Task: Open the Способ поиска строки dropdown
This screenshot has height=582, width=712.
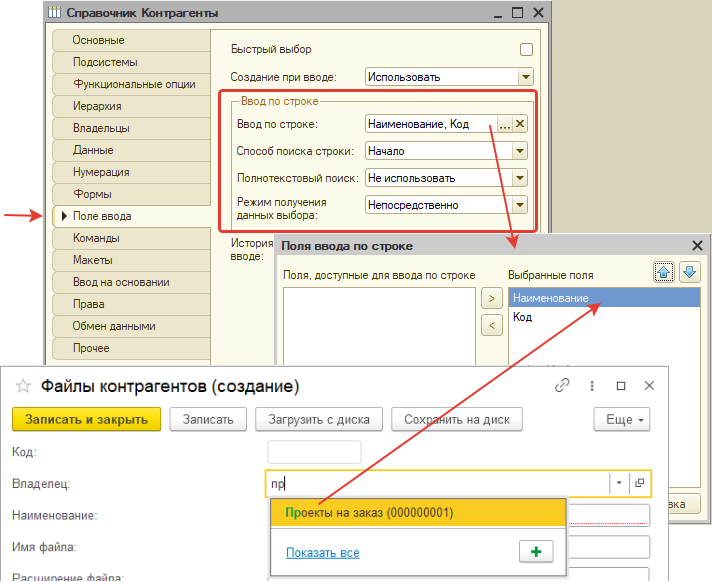Action: pos(520,151)
